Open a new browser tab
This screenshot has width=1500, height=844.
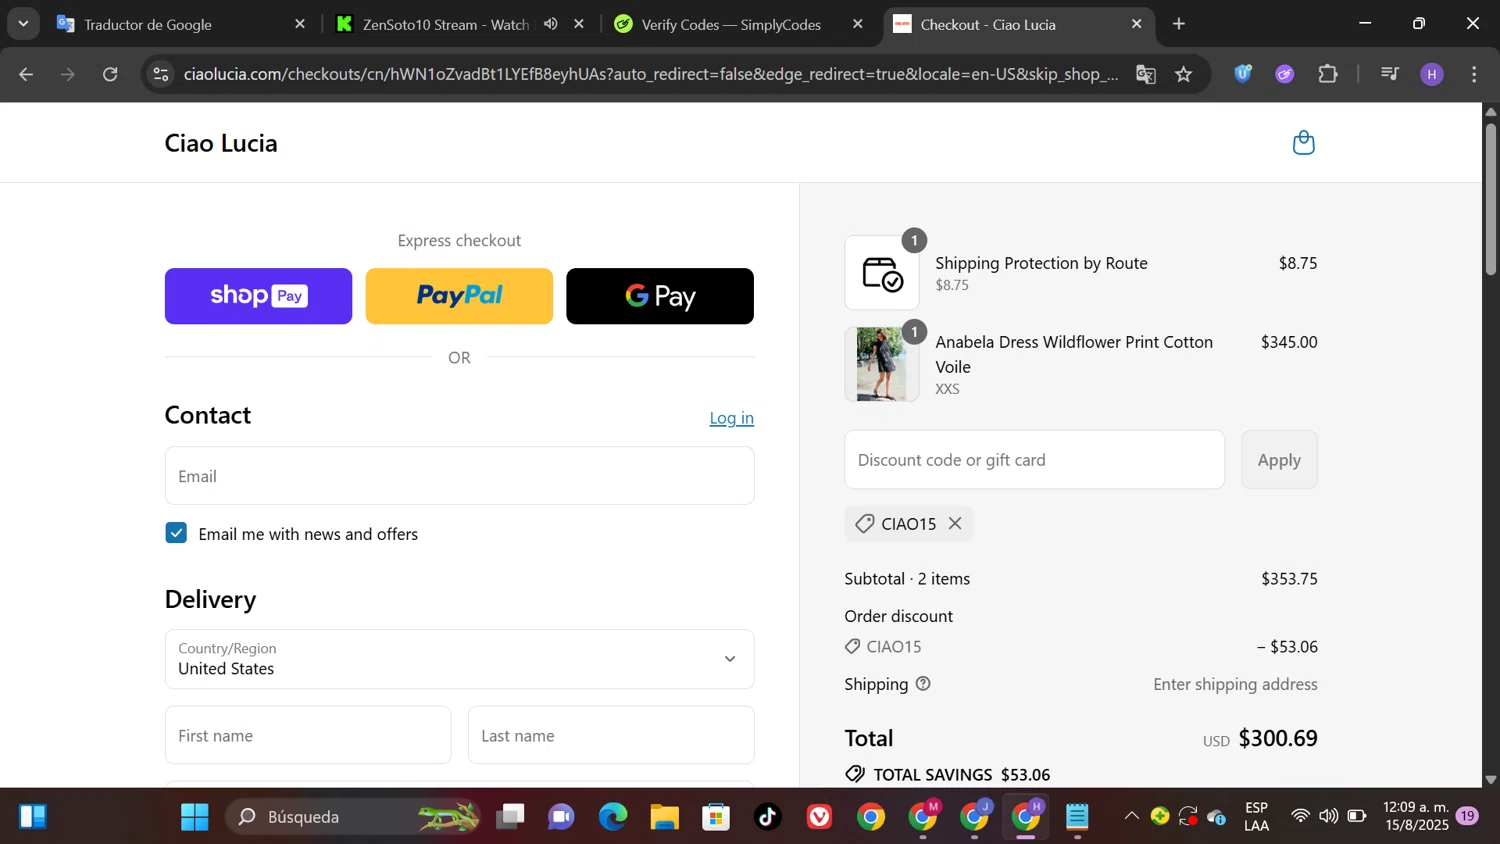point(1179,24)
